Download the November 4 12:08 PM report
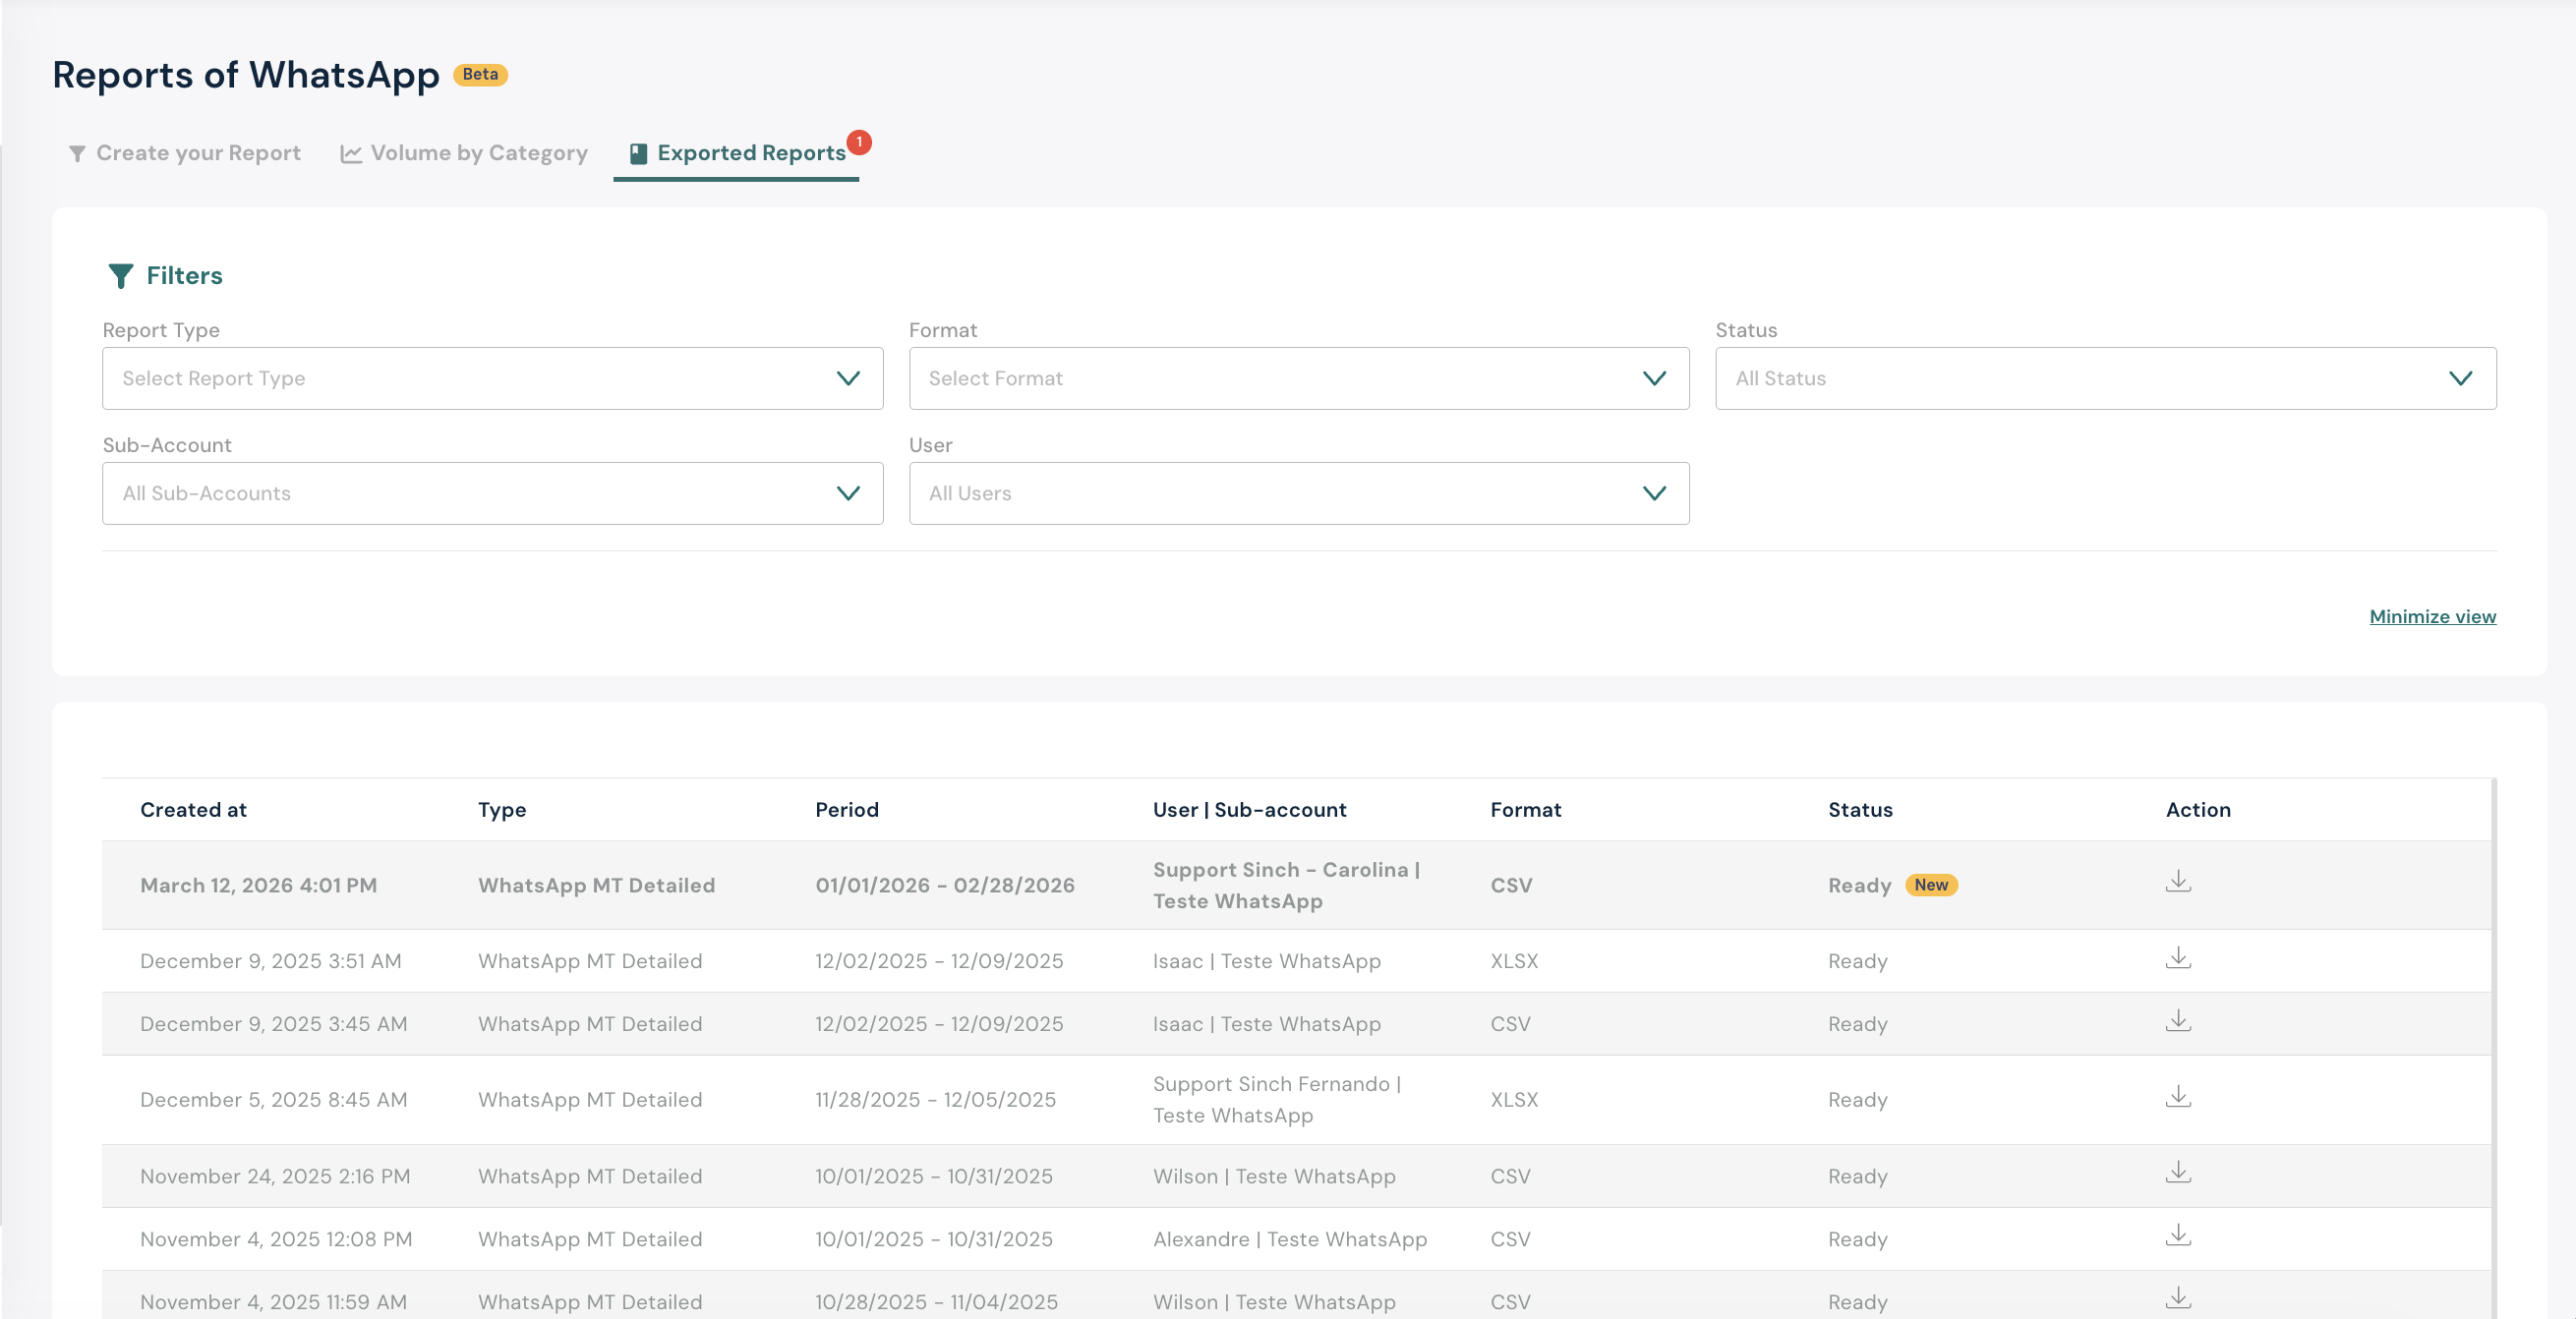This screenshot has height=1319, width=2576. point(2177,1236)
